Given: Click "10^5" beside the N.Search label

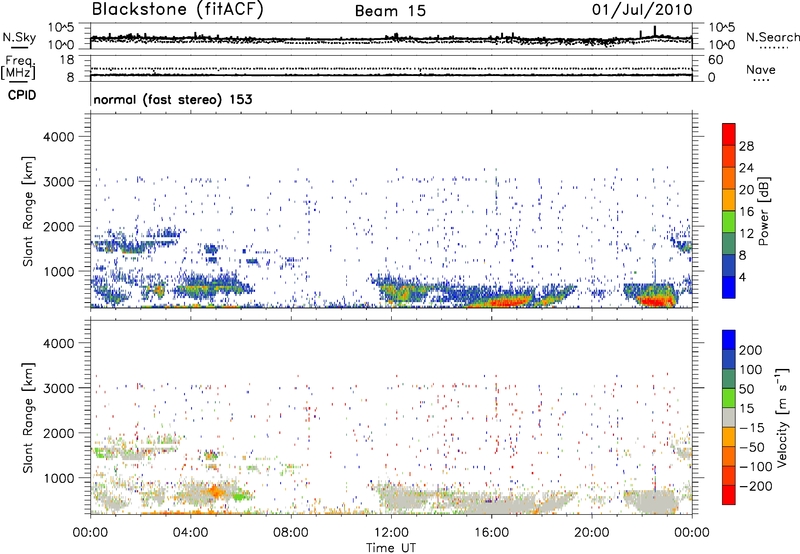Looking at the screenshot, I should 722,28.
